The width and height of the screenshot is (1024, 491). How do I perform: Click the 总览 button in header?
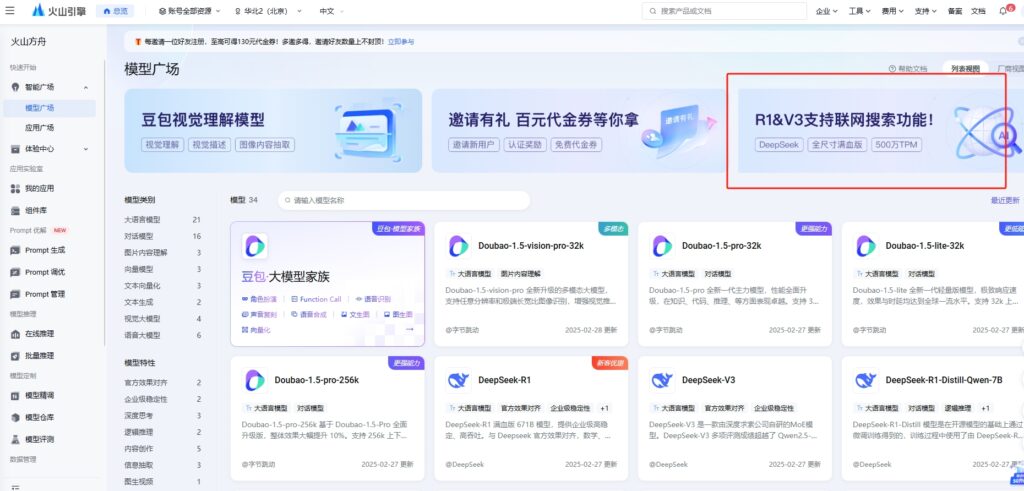click(118, 11)
